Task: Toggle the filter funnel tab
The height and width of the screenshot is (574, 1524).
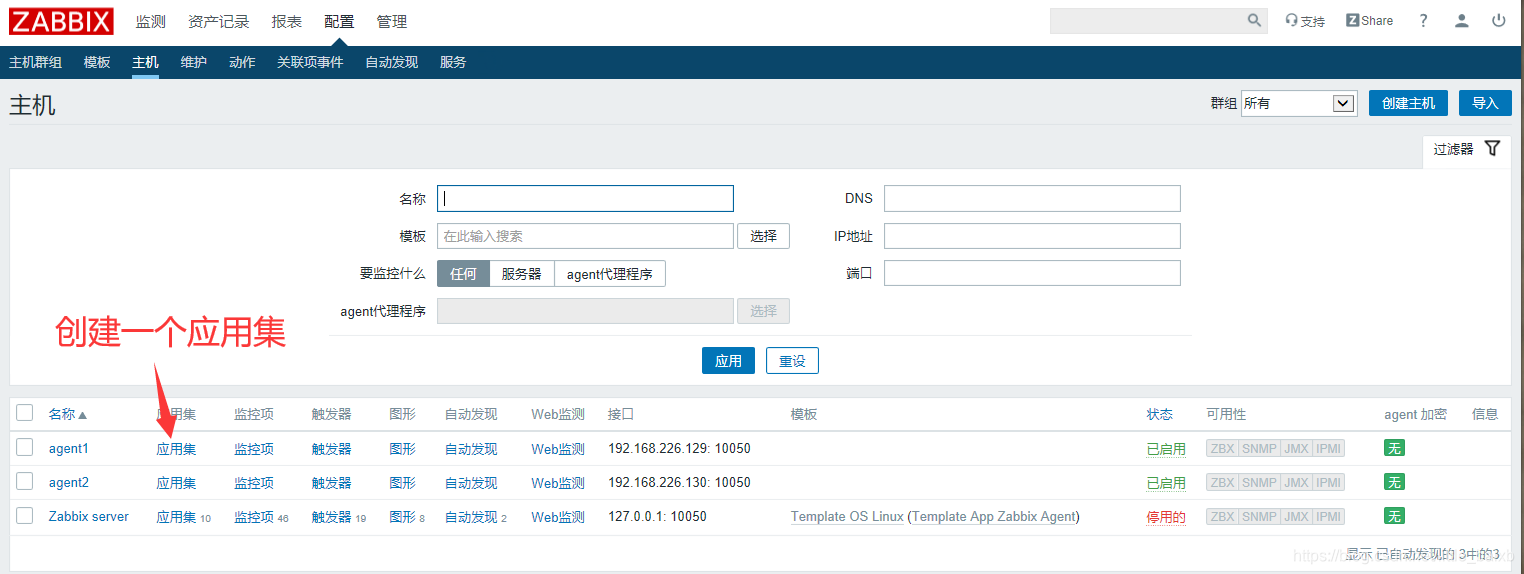Action: pos(1466,149)
